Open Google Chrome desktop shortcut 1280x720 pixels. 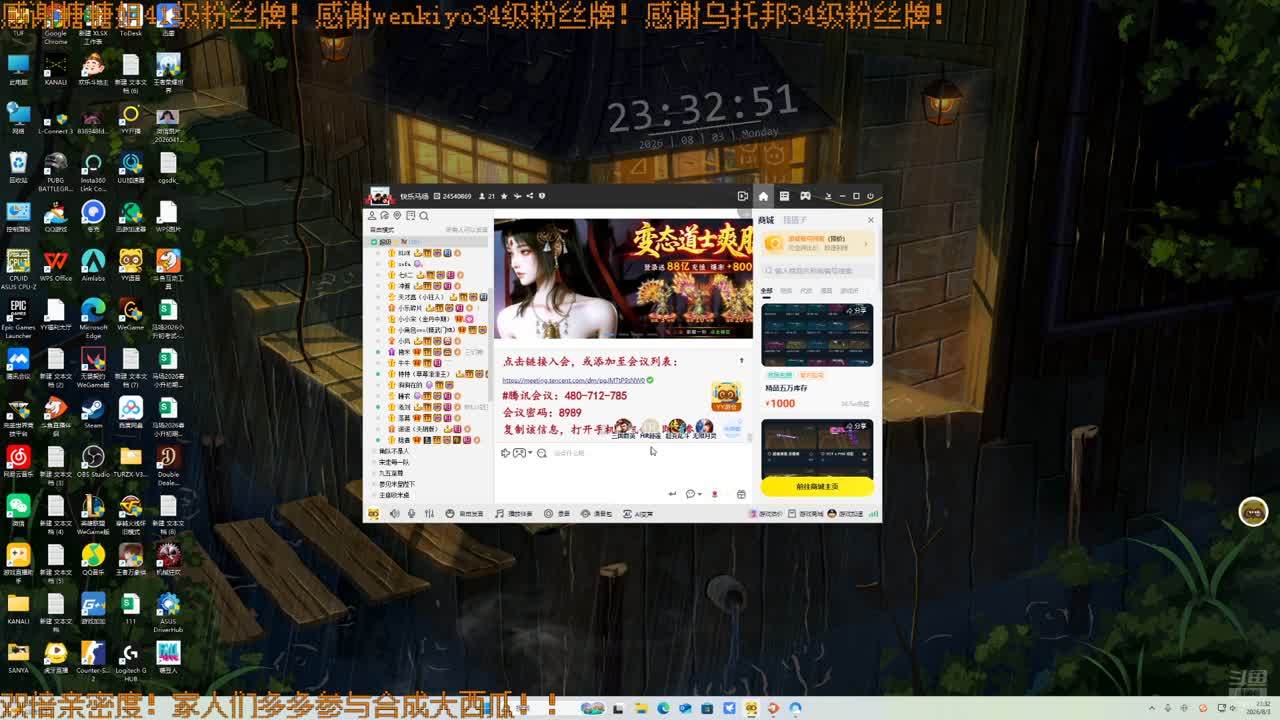point(56,22)
